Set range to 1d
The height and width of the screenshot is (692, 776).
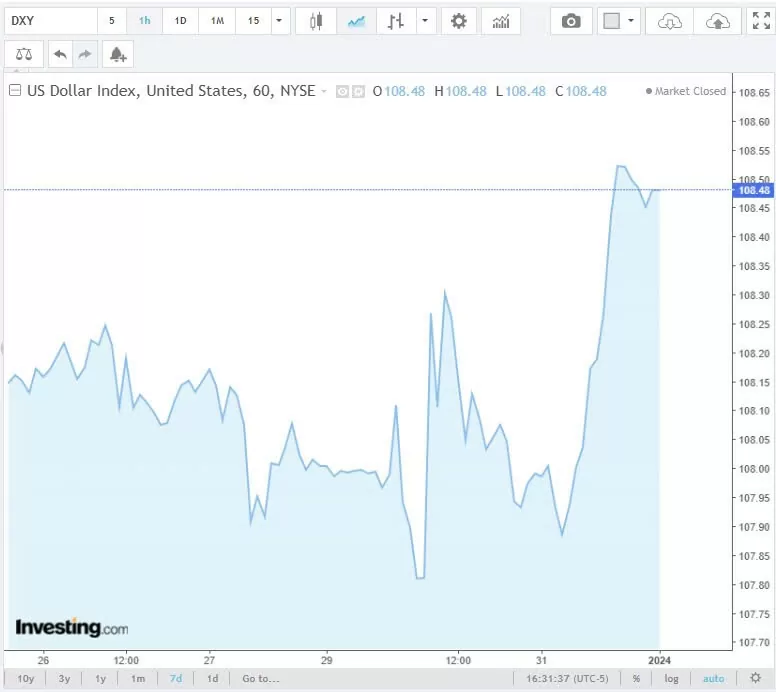212,678
